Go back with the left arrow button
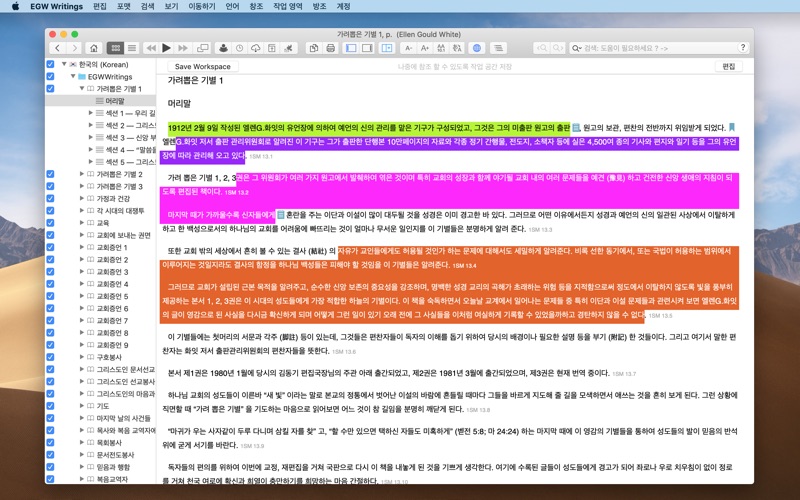This screenshot has width=800, height=500. point(58,48)
